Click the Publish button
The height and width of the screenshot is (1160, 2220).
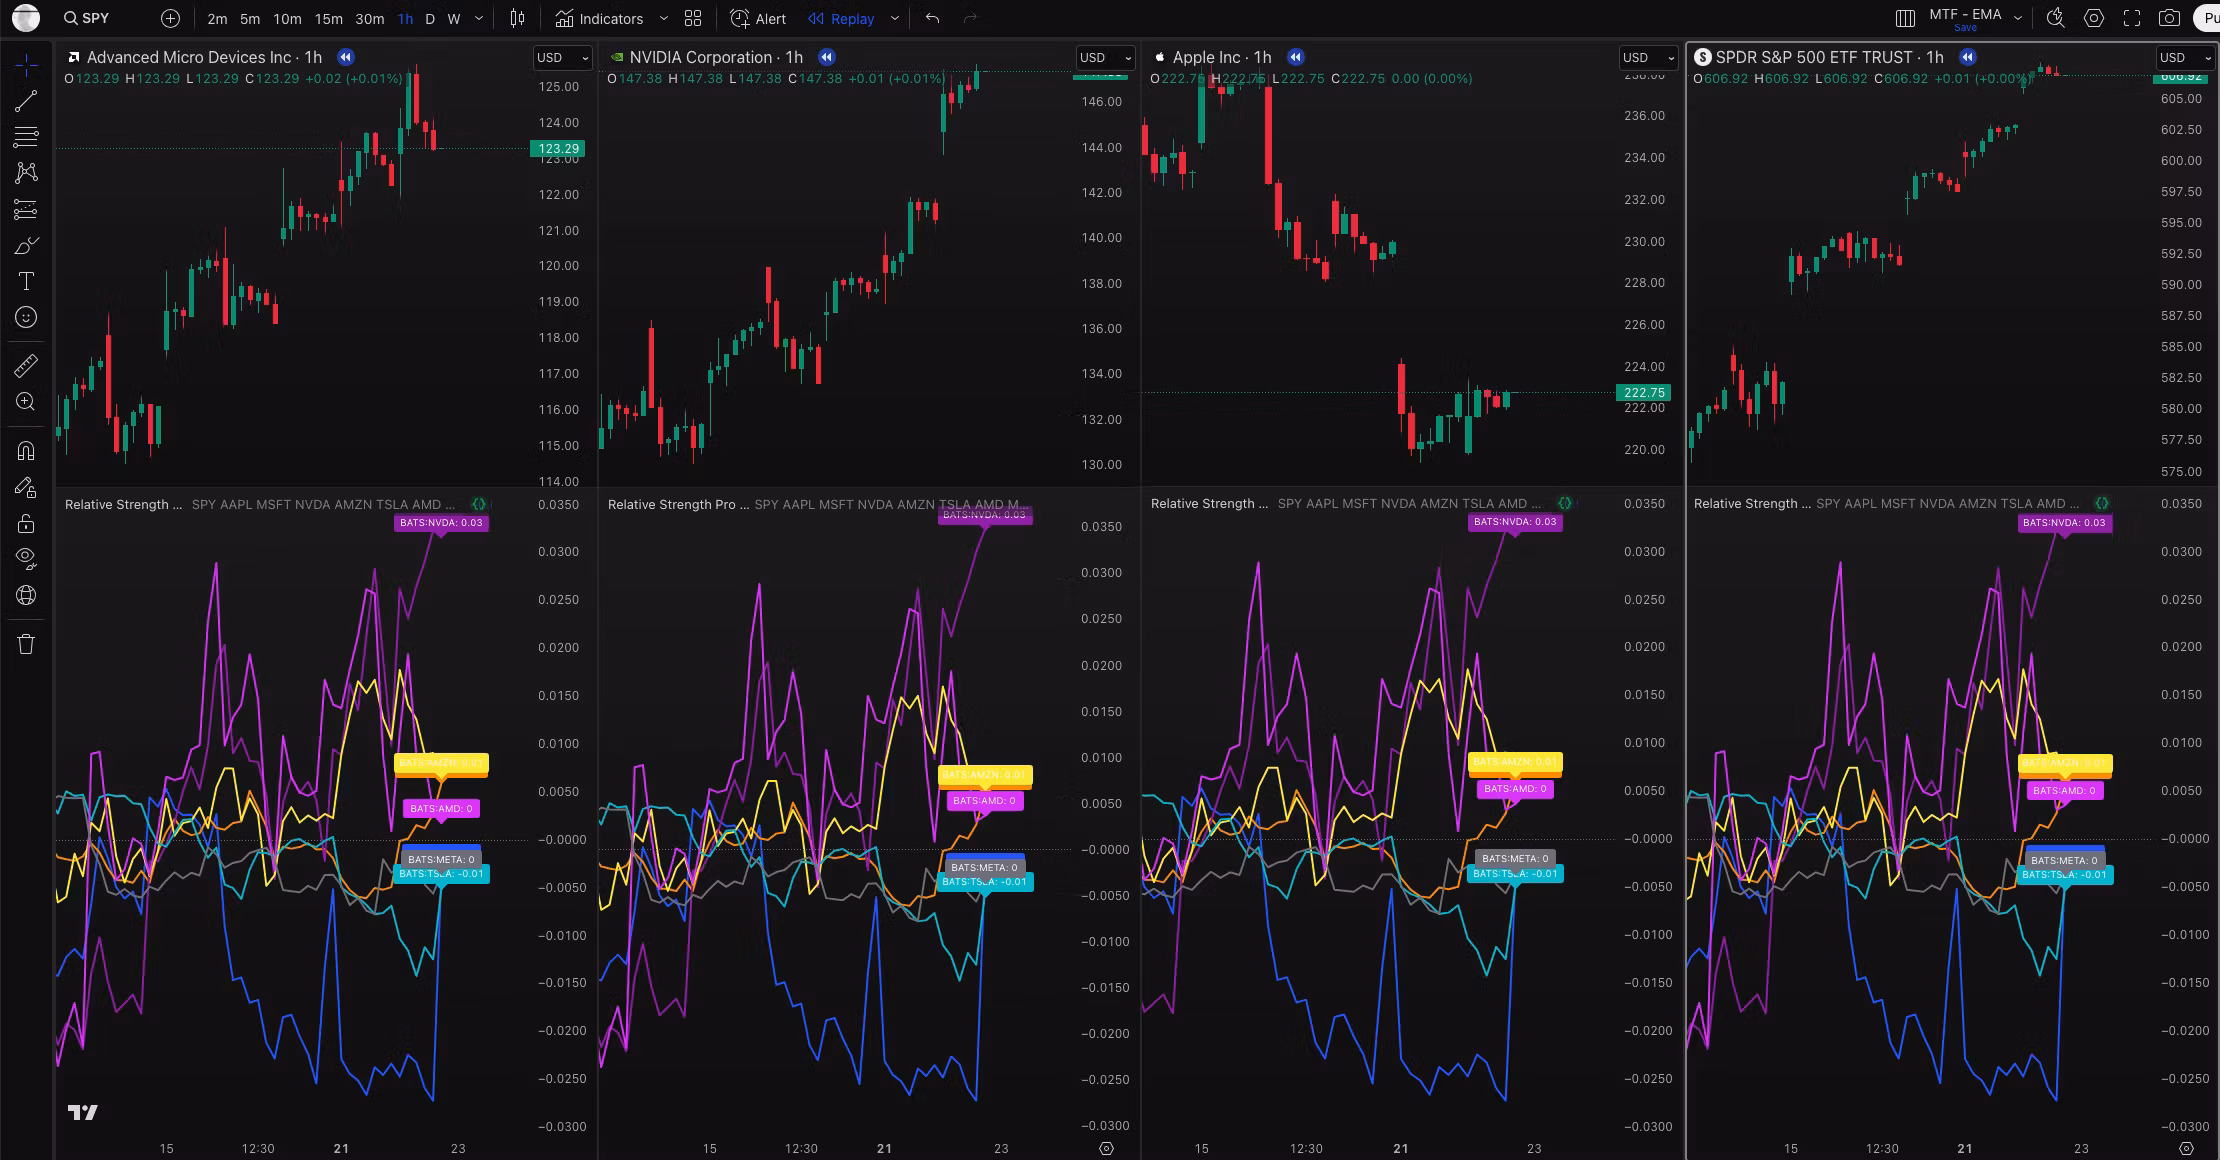(2208, 17)
